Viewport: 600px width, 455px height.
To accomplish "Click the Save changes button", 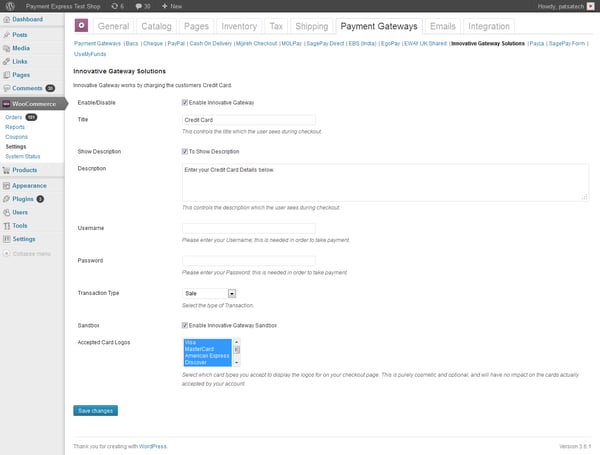I will click(95, 410).
